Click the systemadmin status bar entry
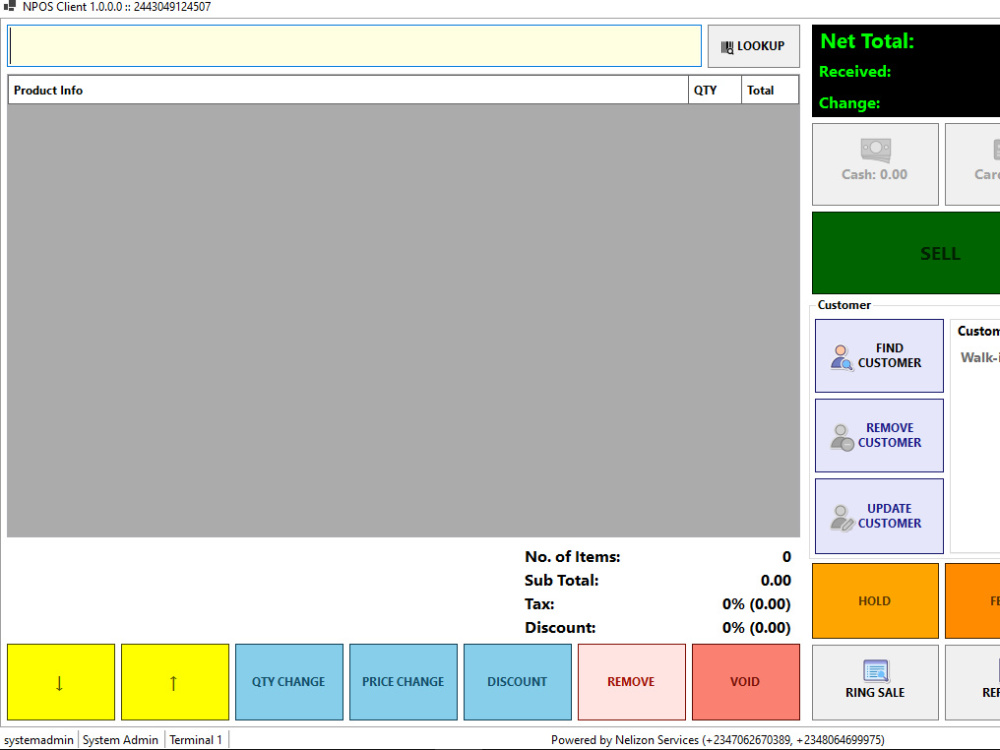The width and height of the screenshot is (1000, 750). (39, 740)
